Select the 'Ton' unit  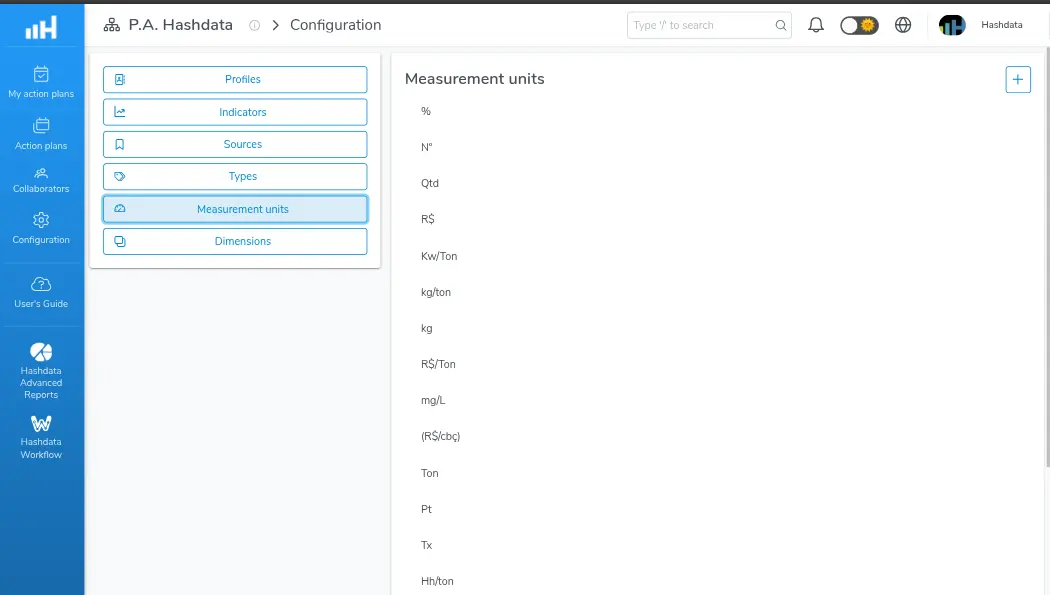click(430, 473)
